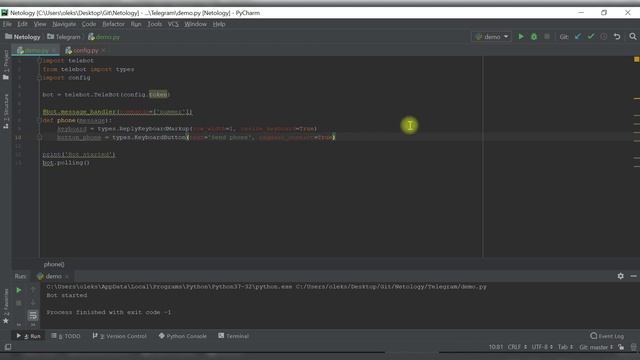Open UTF-8 encoding selector
Image resolution: width=640 pixels, height=360 pixels.
point(542,347)
